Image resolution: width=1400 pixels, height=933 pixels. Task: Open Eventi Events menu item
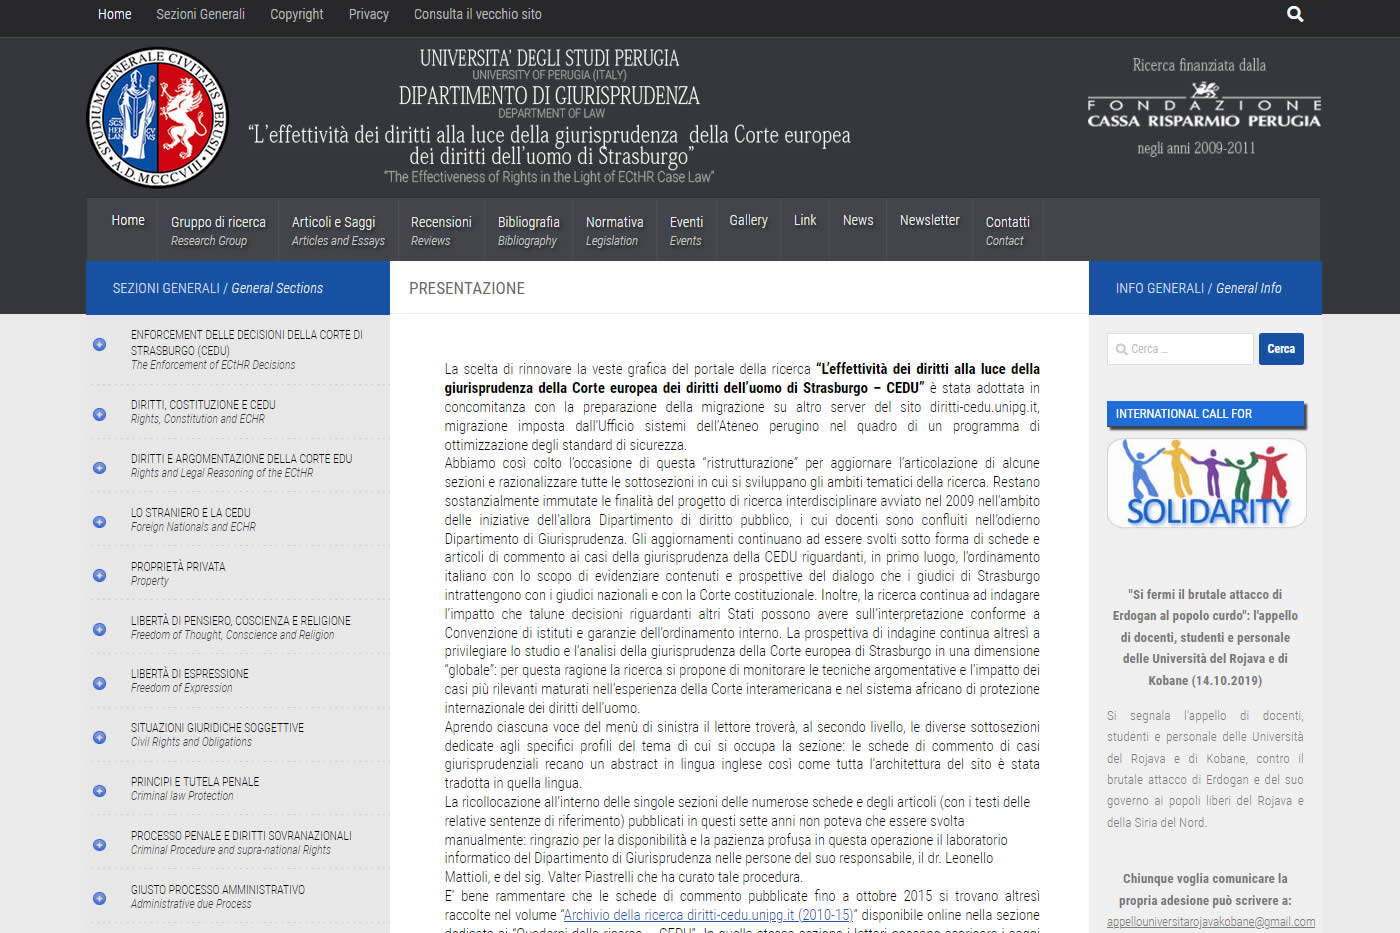point(686,230)
